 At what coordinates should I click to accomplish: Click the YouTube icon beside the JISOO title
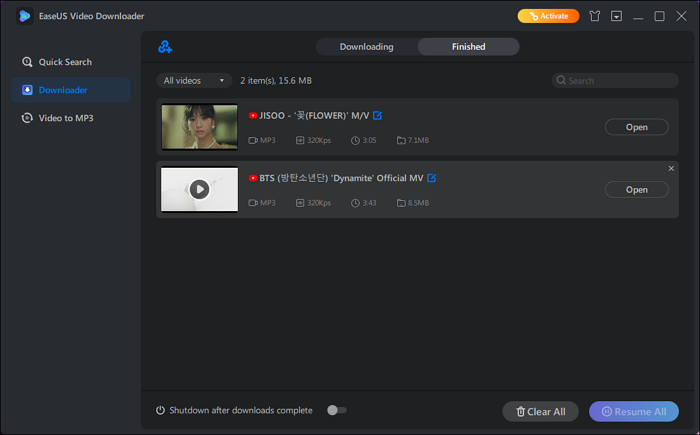pos(253,116)
